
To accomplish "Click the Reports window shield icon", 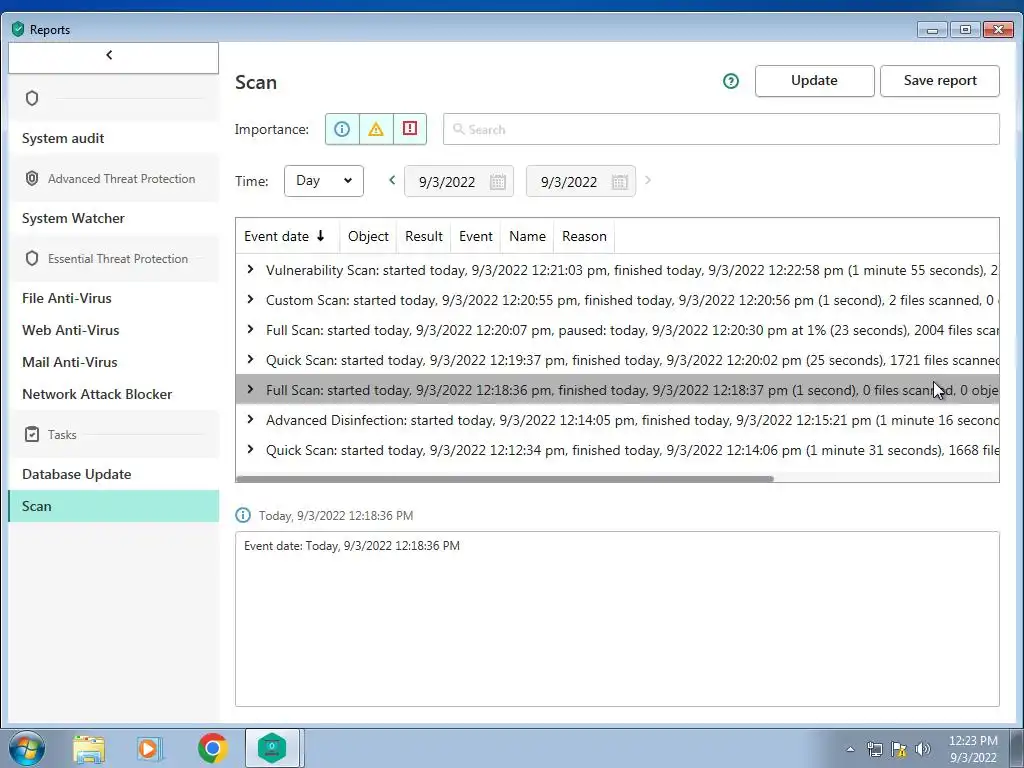I will click(x=18, y=29).
